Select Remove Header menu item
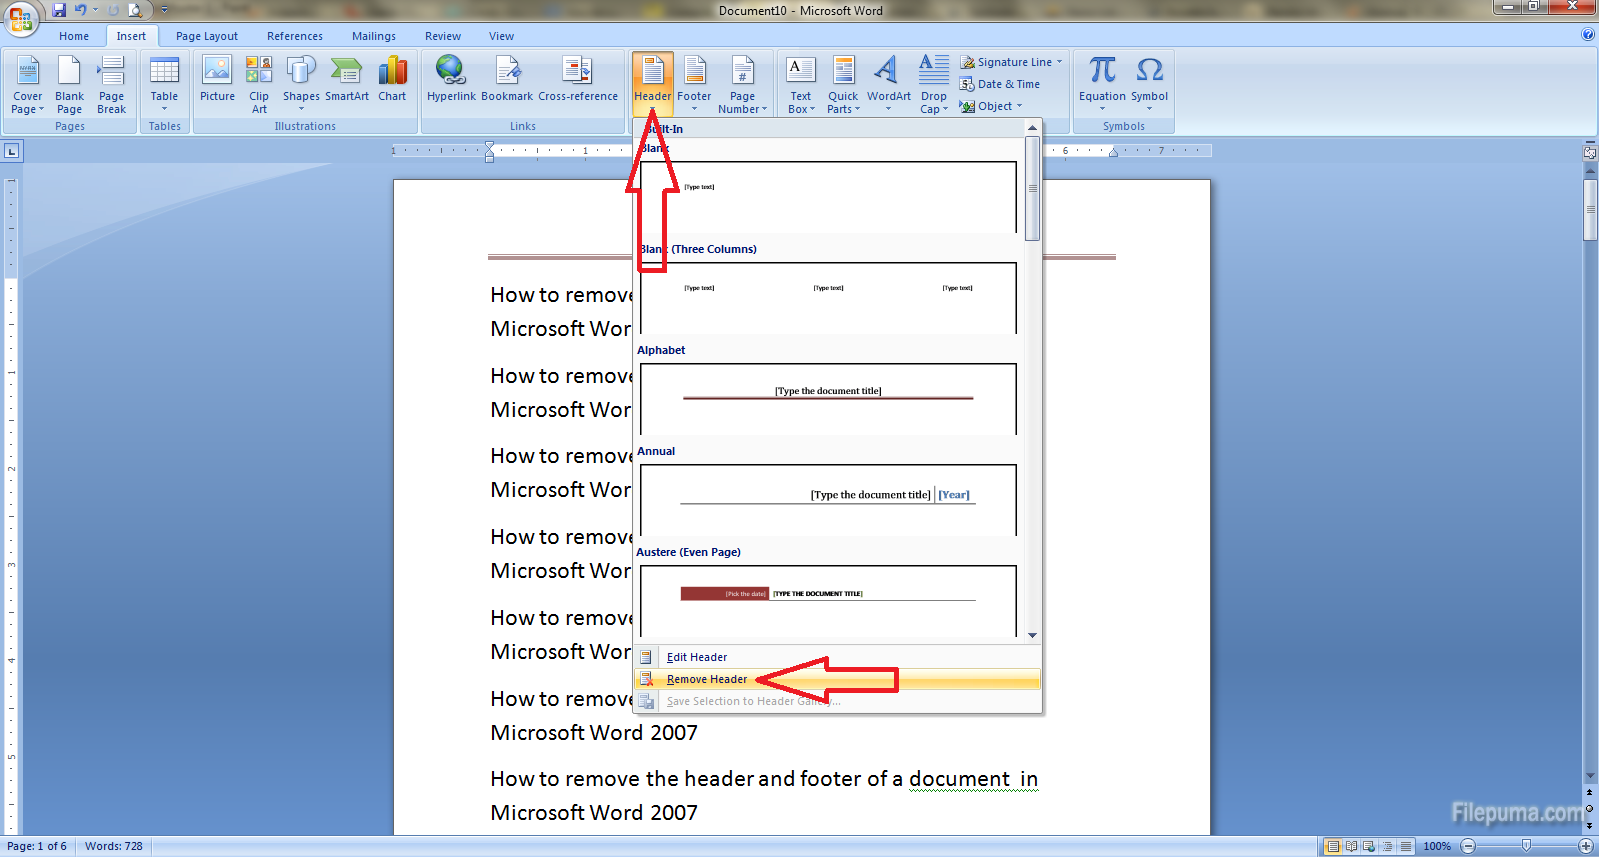The width and height of the screenshot is (1599, 857). coord(838,679)
